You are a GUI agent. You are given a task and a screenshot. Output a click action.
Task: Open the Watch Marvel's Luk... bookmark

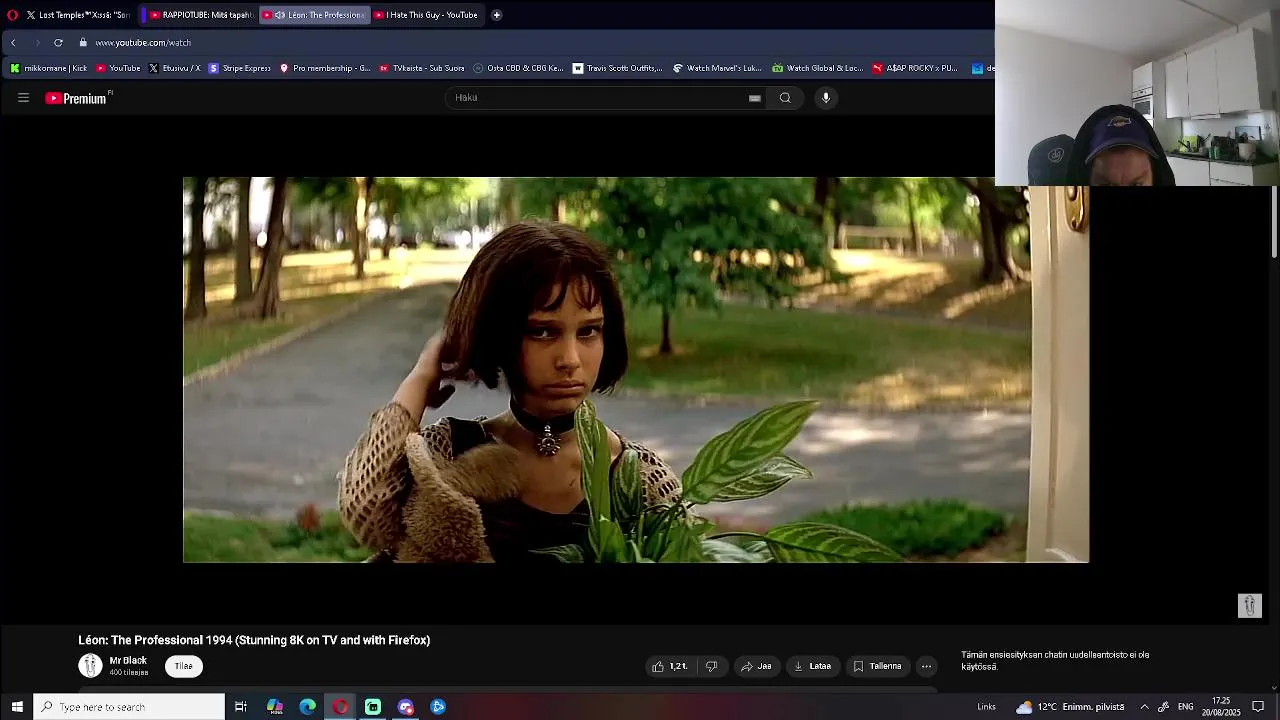click(x=717, y=68)
